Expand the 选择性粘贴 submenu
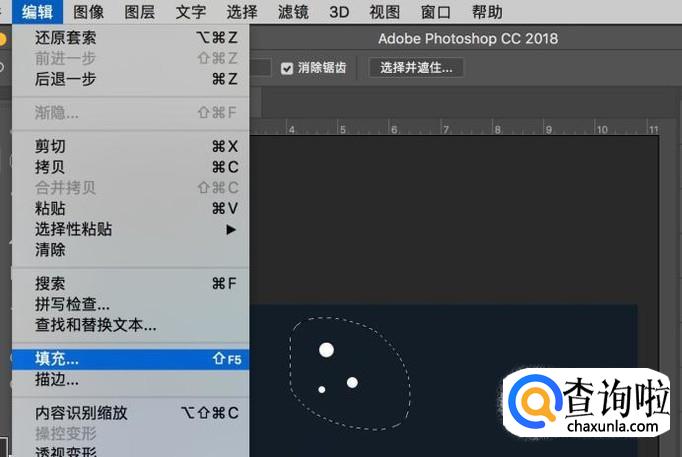Viewport: 682px width, 457px height. click(130, 229)
